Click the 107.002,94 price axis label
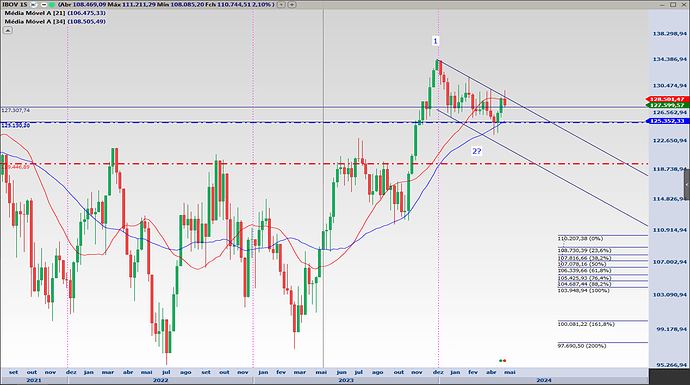 [669, 262]
